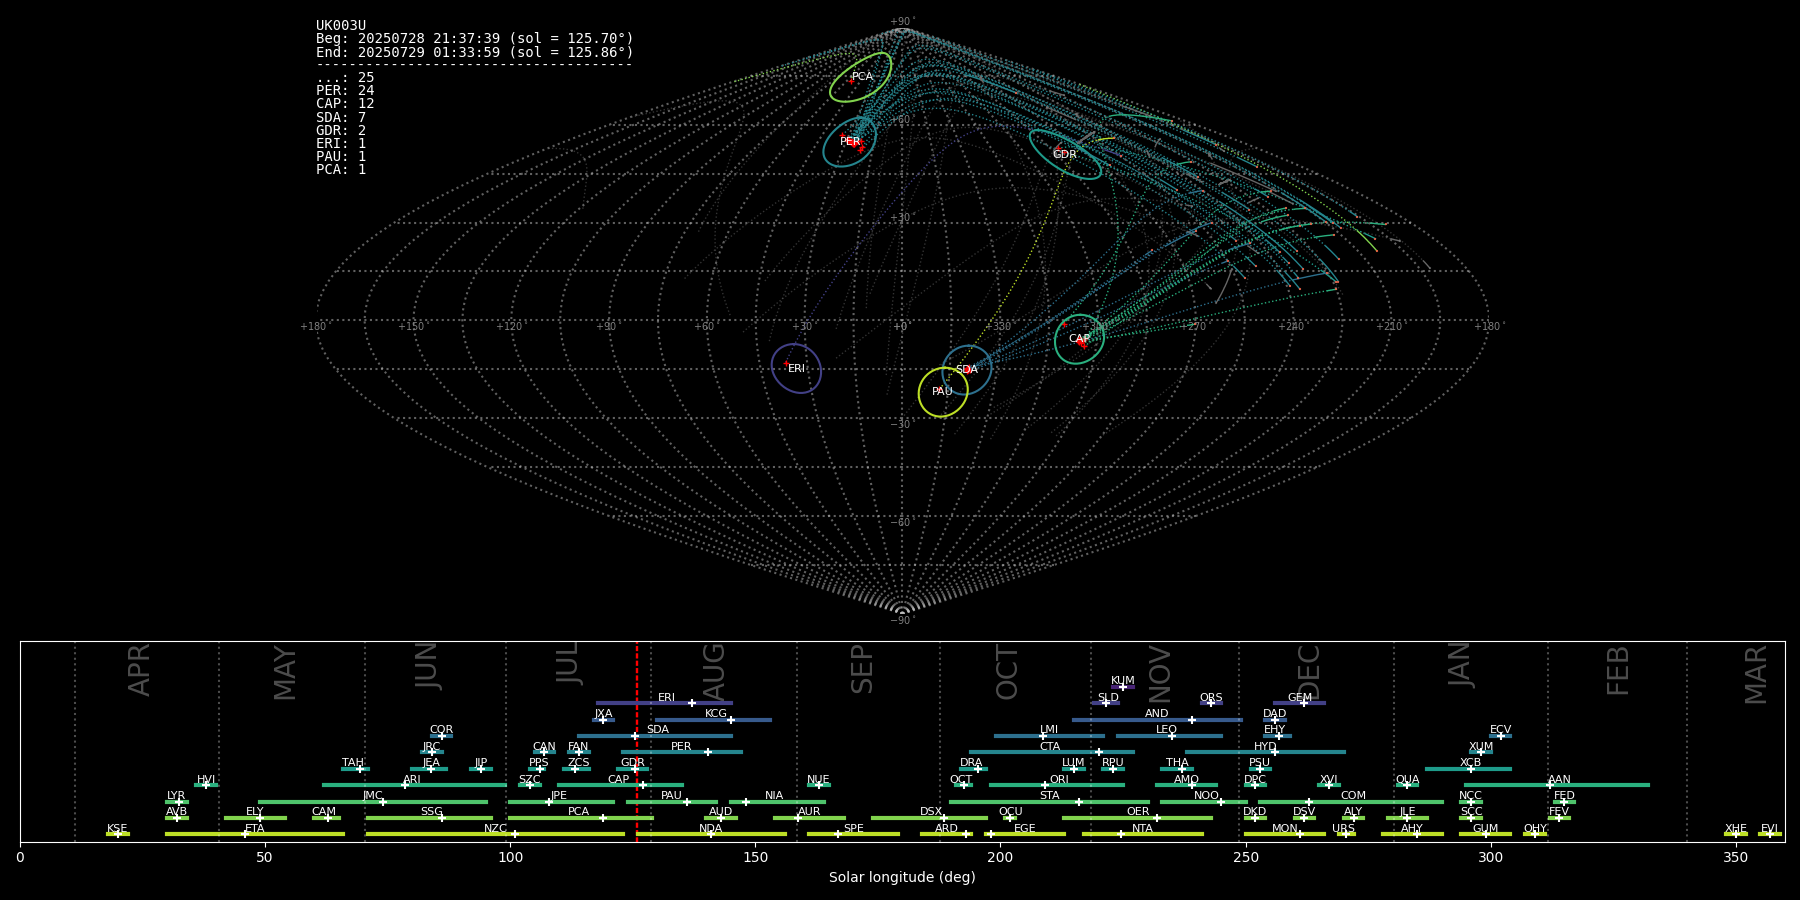Select the KUM shower bar label
The height and width of the screenshot is (900, 1800).
1123,681
